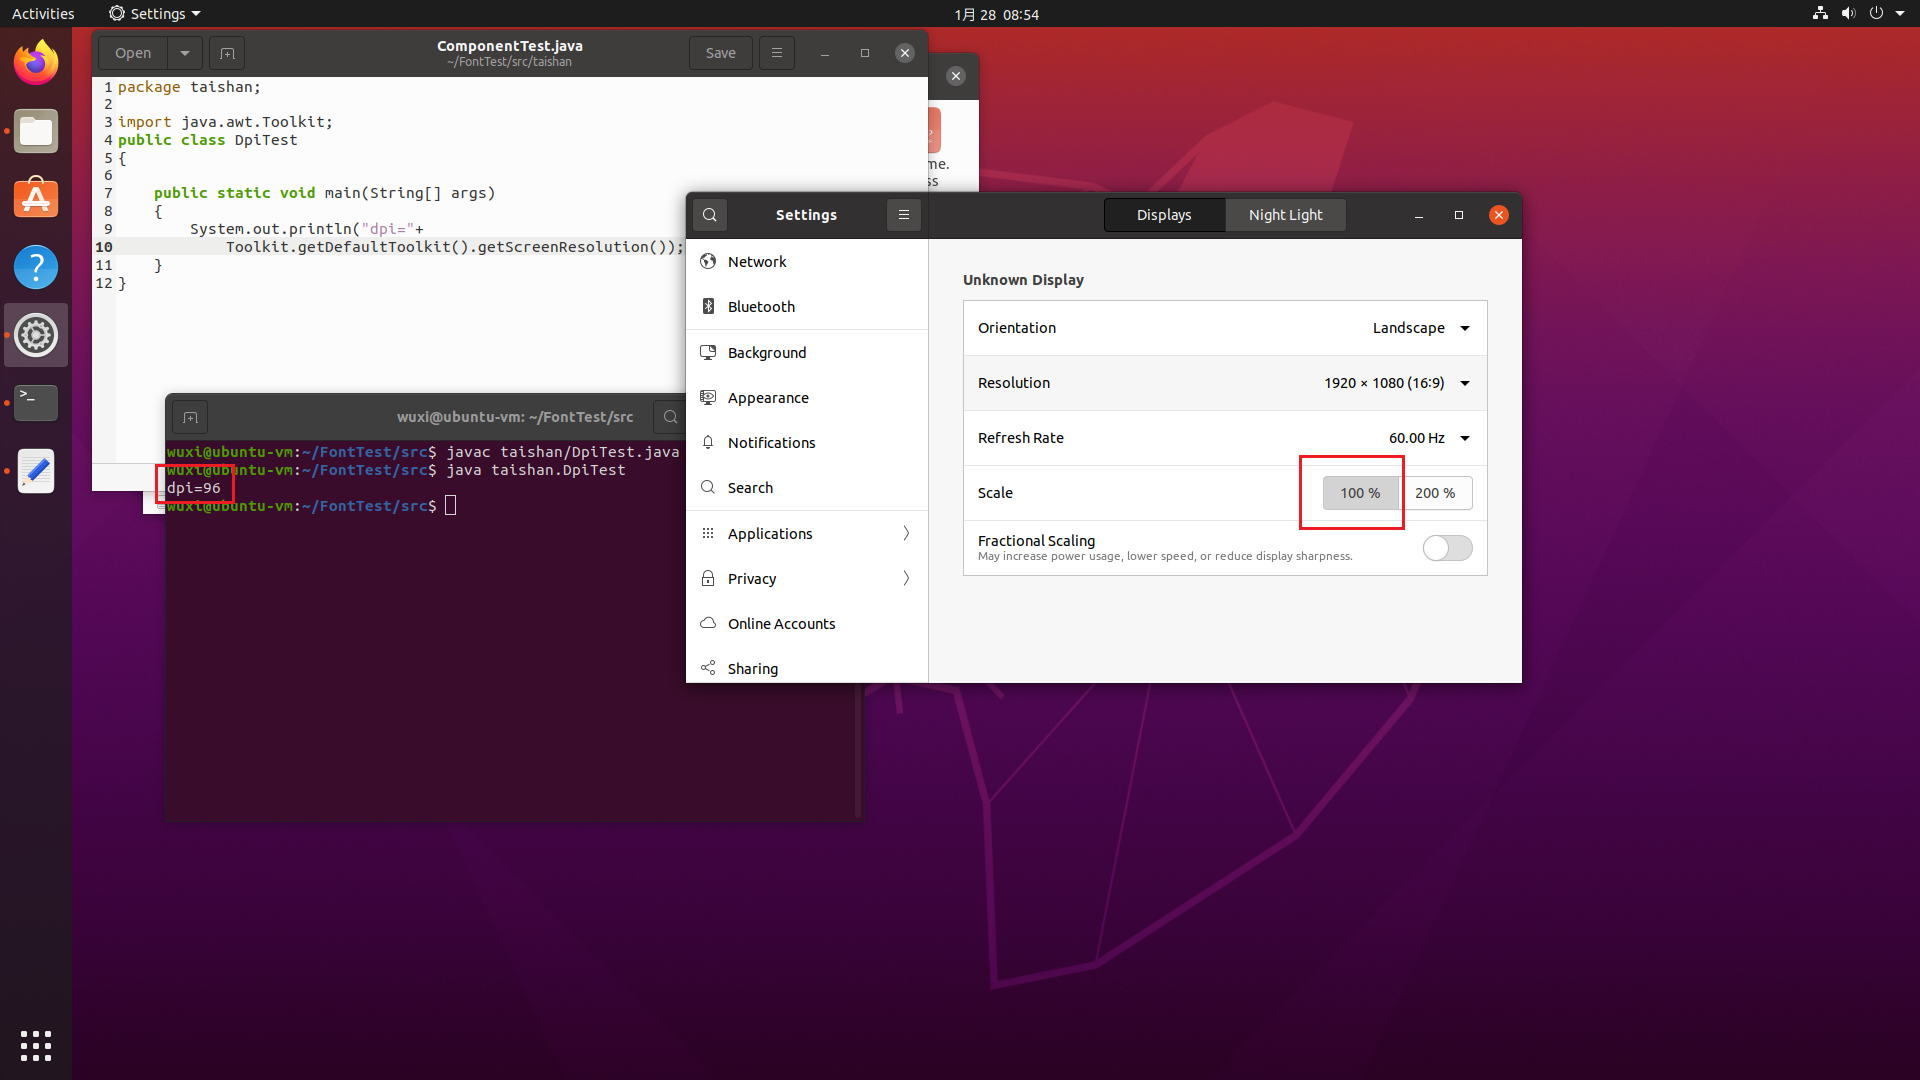
Task: Show Applications grid in the dock
Action: coord(36,1045)
